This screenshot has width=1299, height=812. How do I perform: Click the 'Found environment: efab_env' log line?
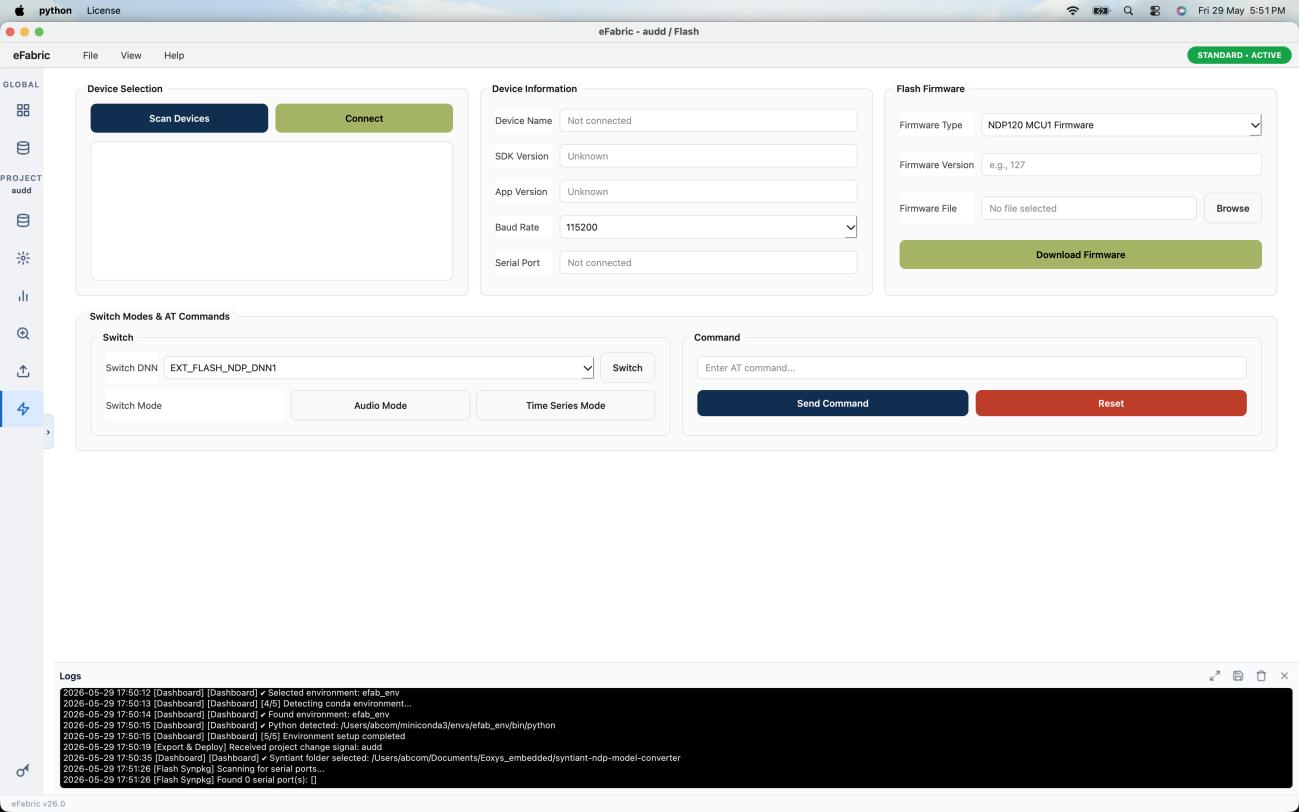[x=226, y=714]
